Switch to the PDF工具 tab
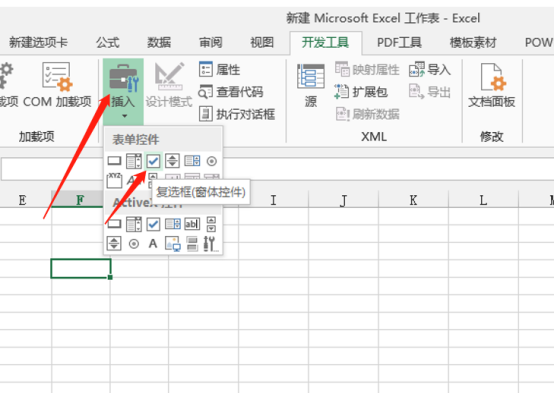The height and width of the screenshot is (394, 554). [399, 43]
